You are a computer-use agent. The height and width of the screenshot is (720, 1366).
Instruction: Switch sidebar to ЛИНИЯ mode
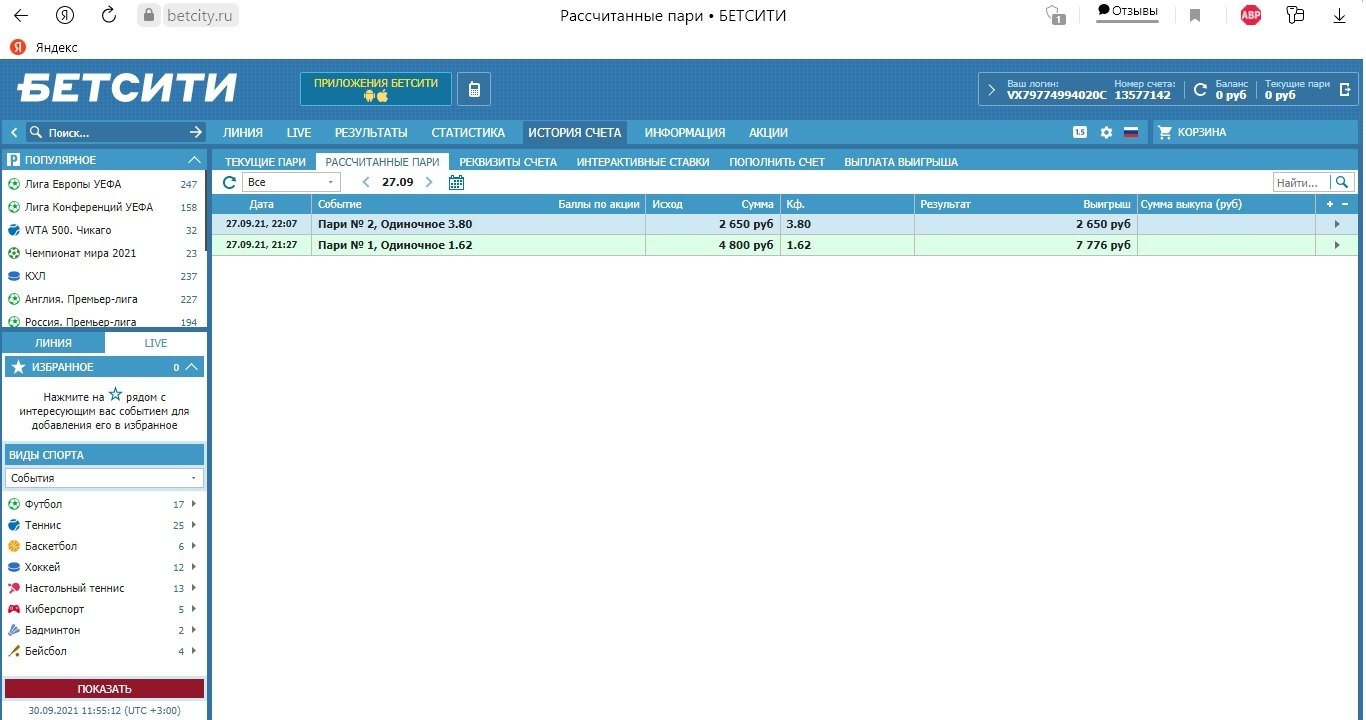click(x=53, y=343)
